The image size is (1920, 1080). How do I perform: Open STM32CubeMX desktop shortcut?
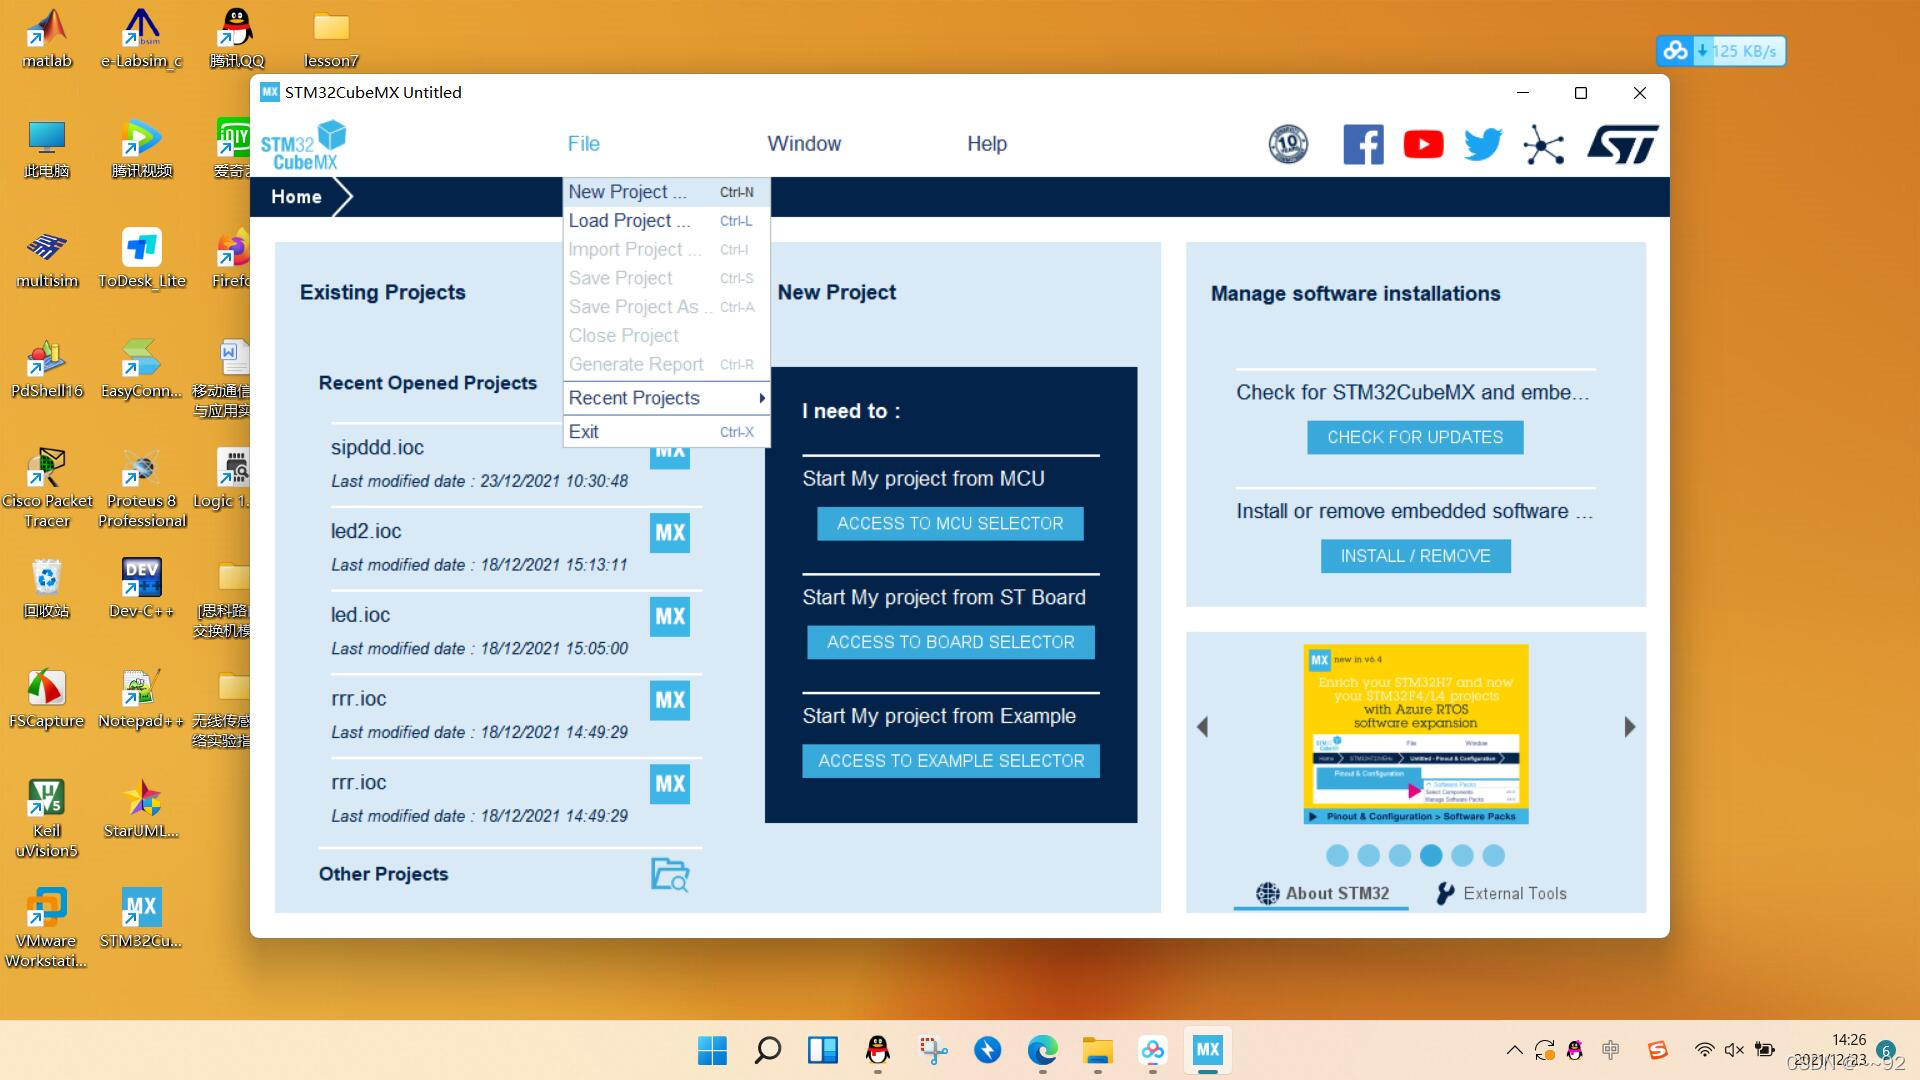(141, 919)
